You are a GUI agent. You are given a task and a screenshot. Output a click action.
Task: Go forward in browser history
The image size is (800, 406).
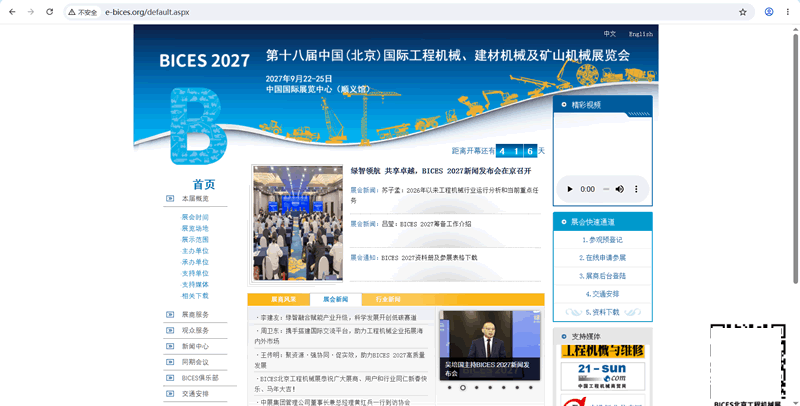[x=31, y=12]
